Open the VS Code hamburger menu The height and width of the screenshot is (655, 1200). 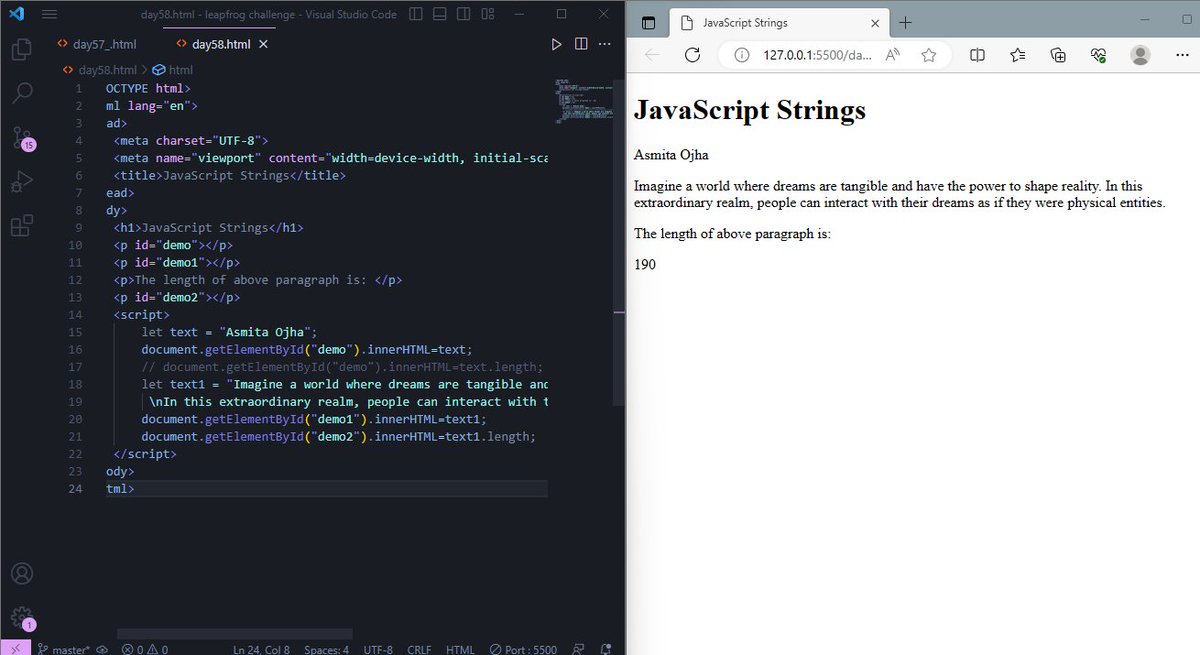(x=49, y=14)
